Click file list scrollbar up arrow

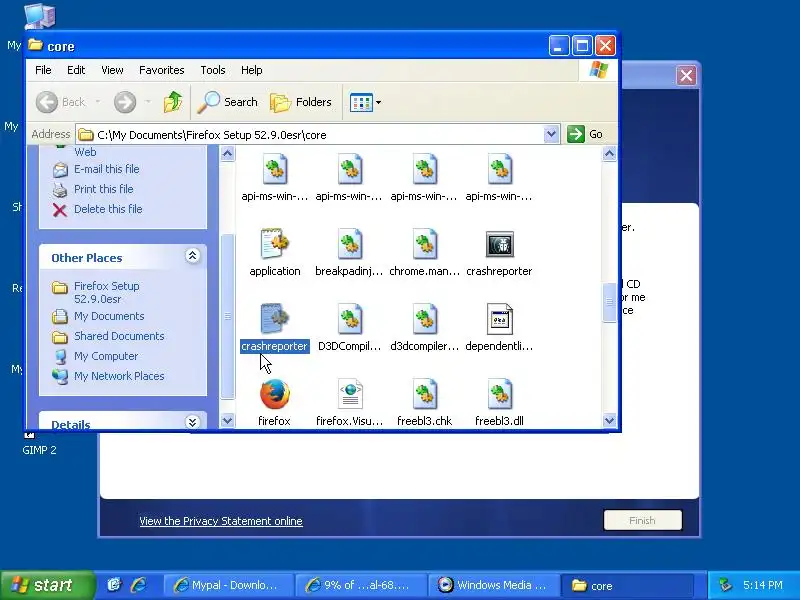pyautogui.click(x=609, y=153)
